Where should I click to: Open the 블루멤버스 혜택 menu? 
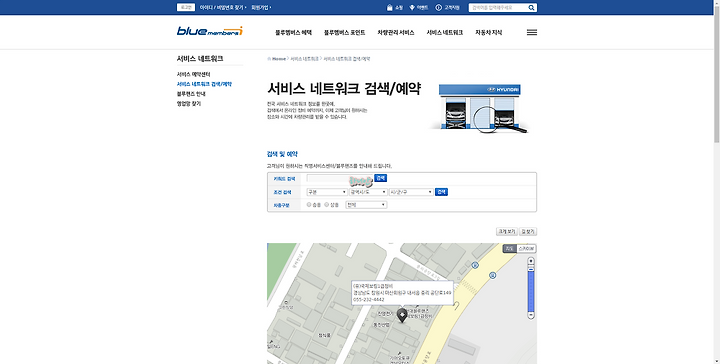[x=293, y=33]
